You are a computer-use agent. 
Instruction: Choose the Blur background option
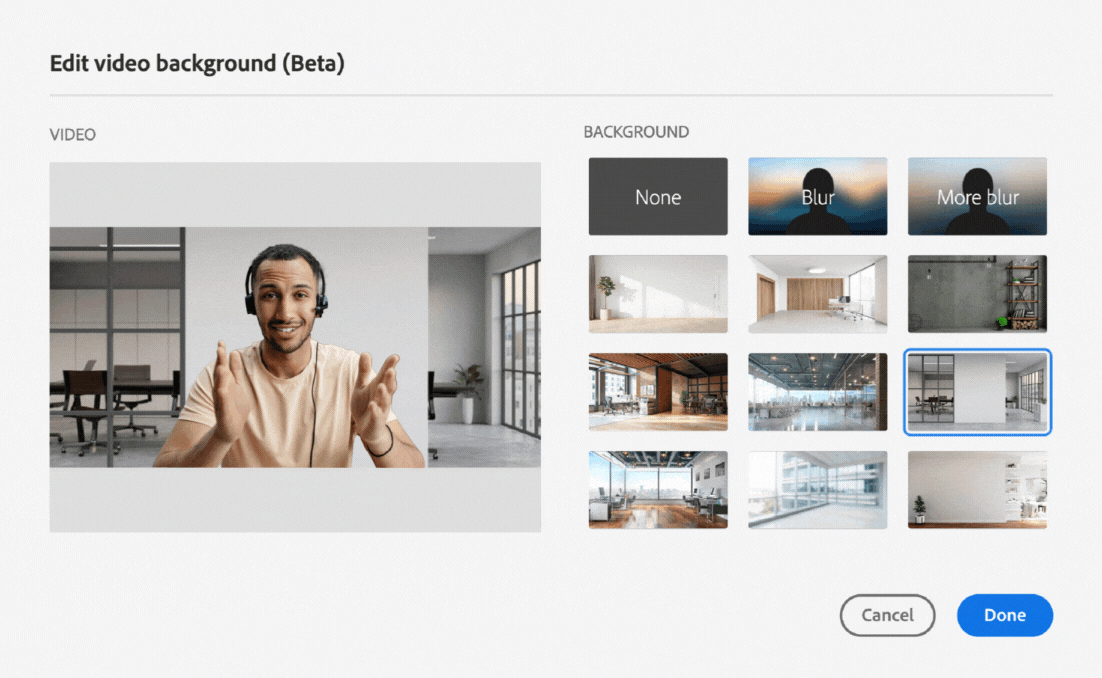817,196
